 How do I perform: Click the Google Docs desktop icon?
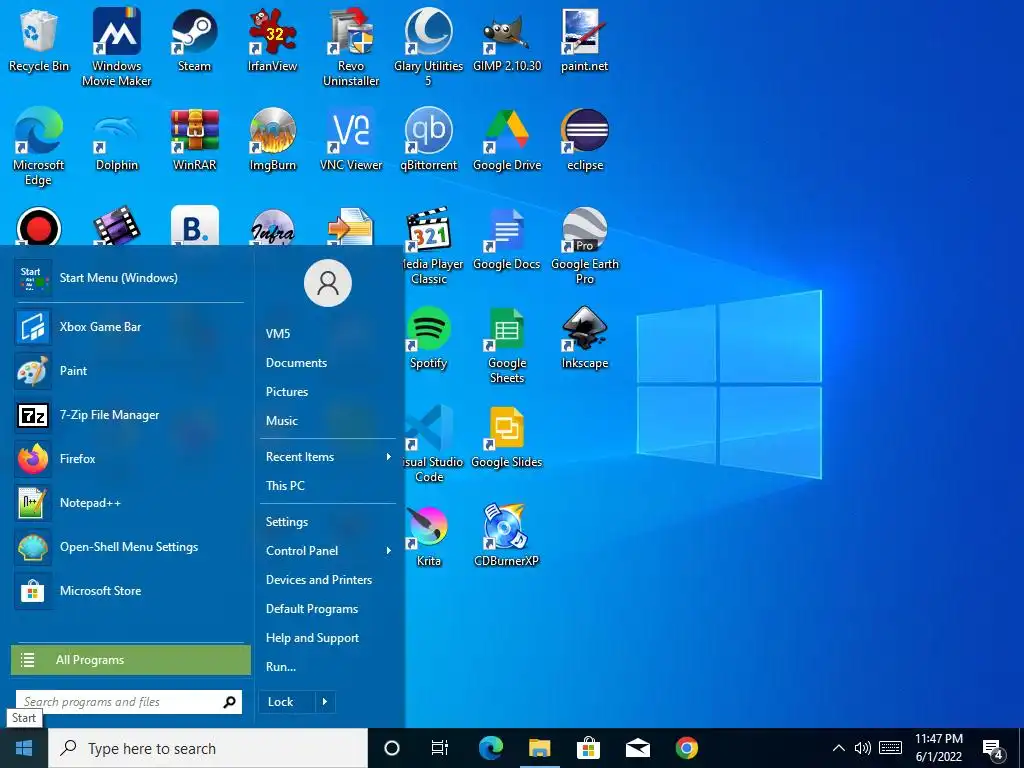(507, 239)
